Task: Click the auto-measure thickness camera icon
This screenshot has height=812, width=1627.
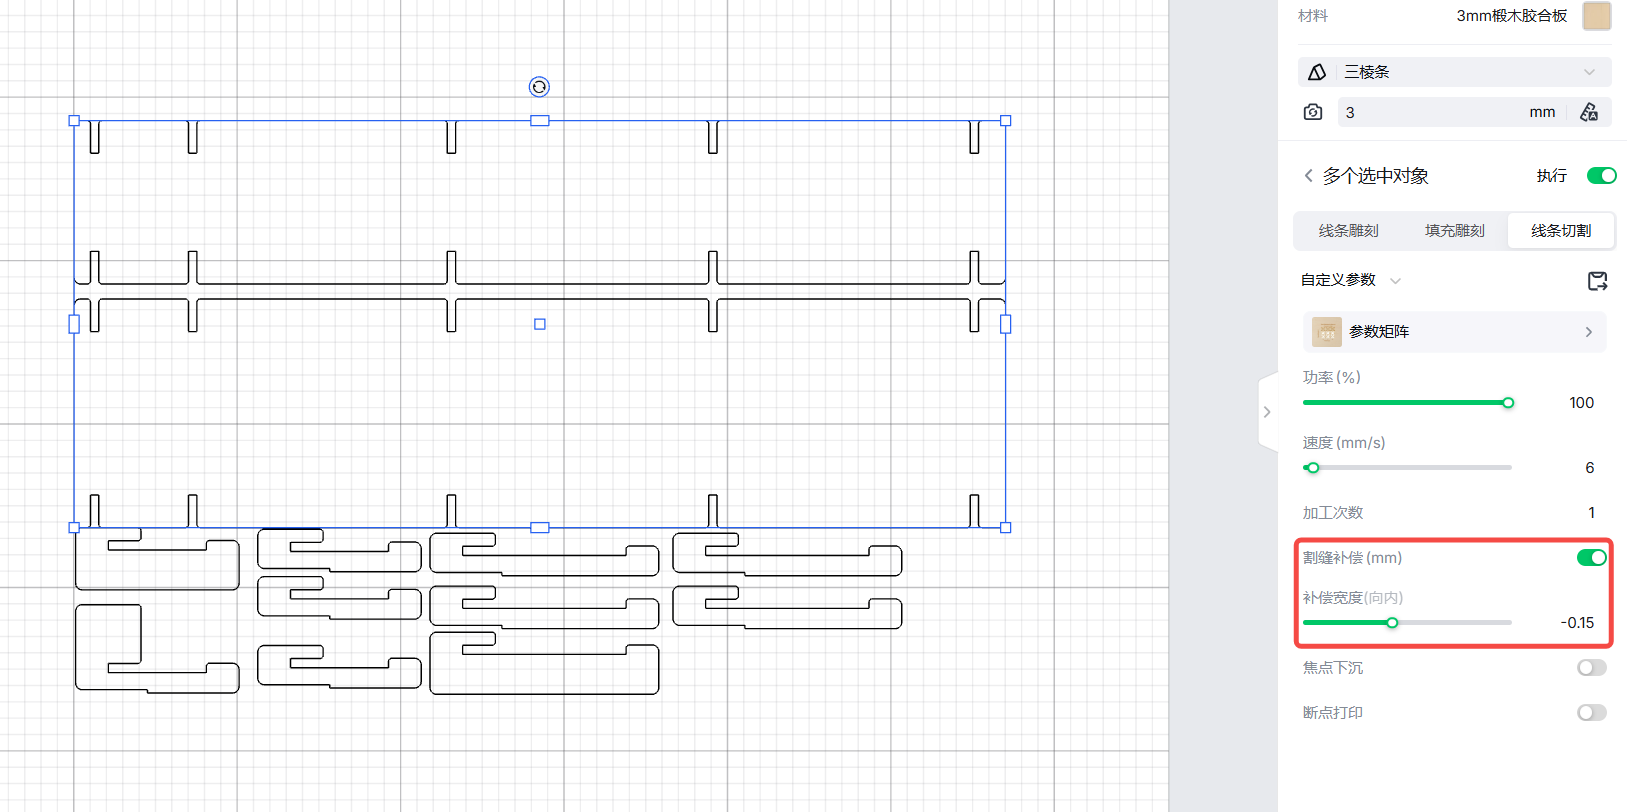Action: tap(1313, 112)
